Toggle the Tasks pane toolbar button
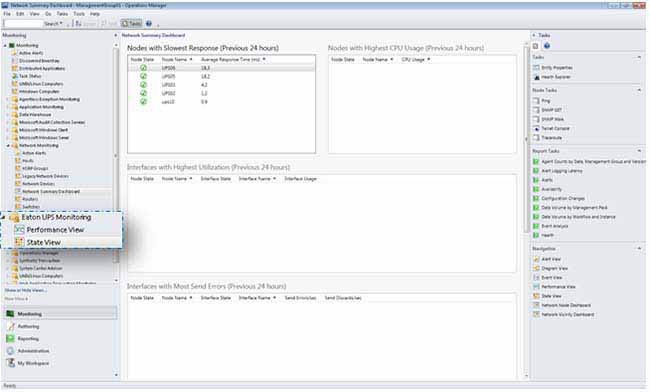 (131, 24)
